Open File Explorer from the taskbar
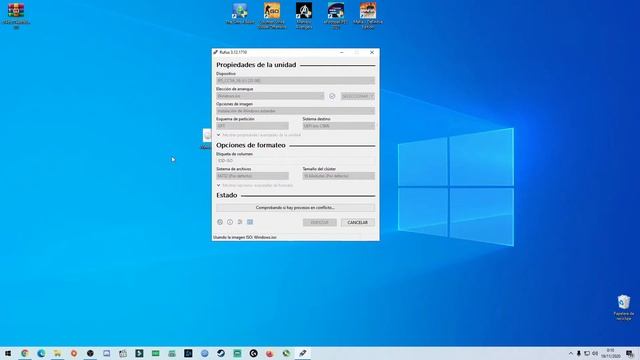This screenshot has height=360, width=640. tap(58, 353)
